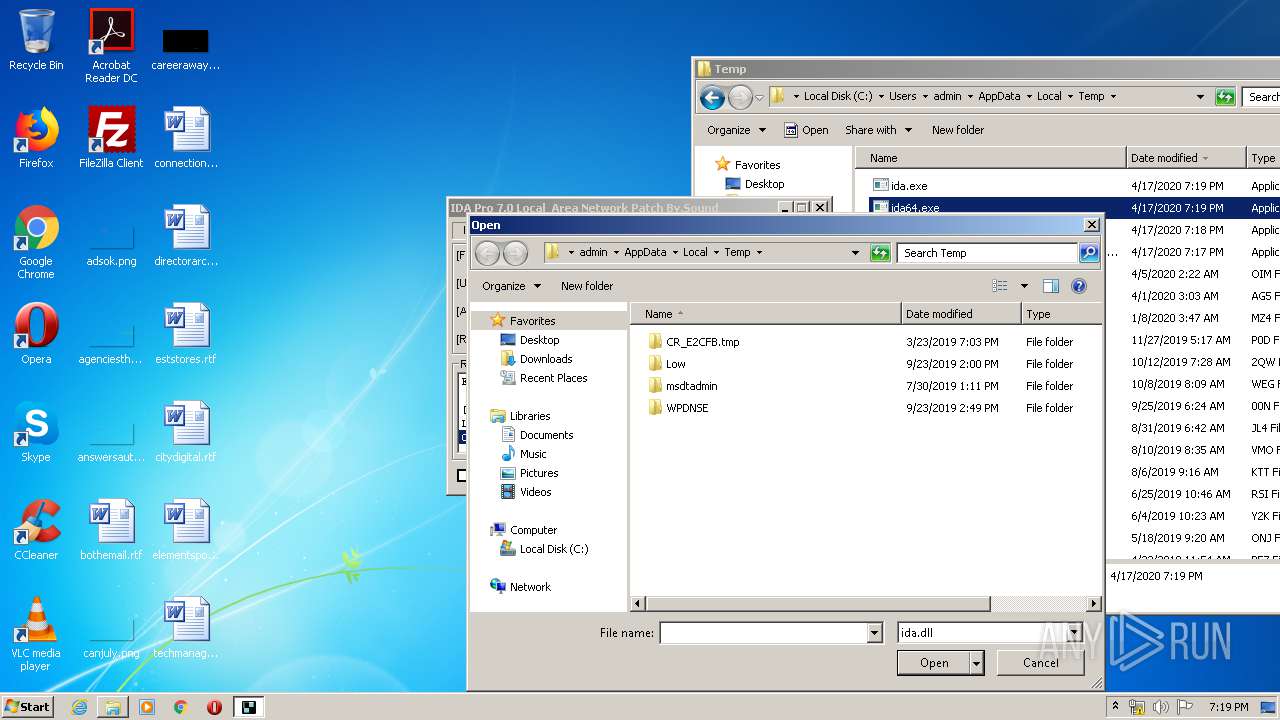Viewport: 1280px width, 720px height.
Task: Launch Opera desktop shortcut
Action: coord(36,334)
